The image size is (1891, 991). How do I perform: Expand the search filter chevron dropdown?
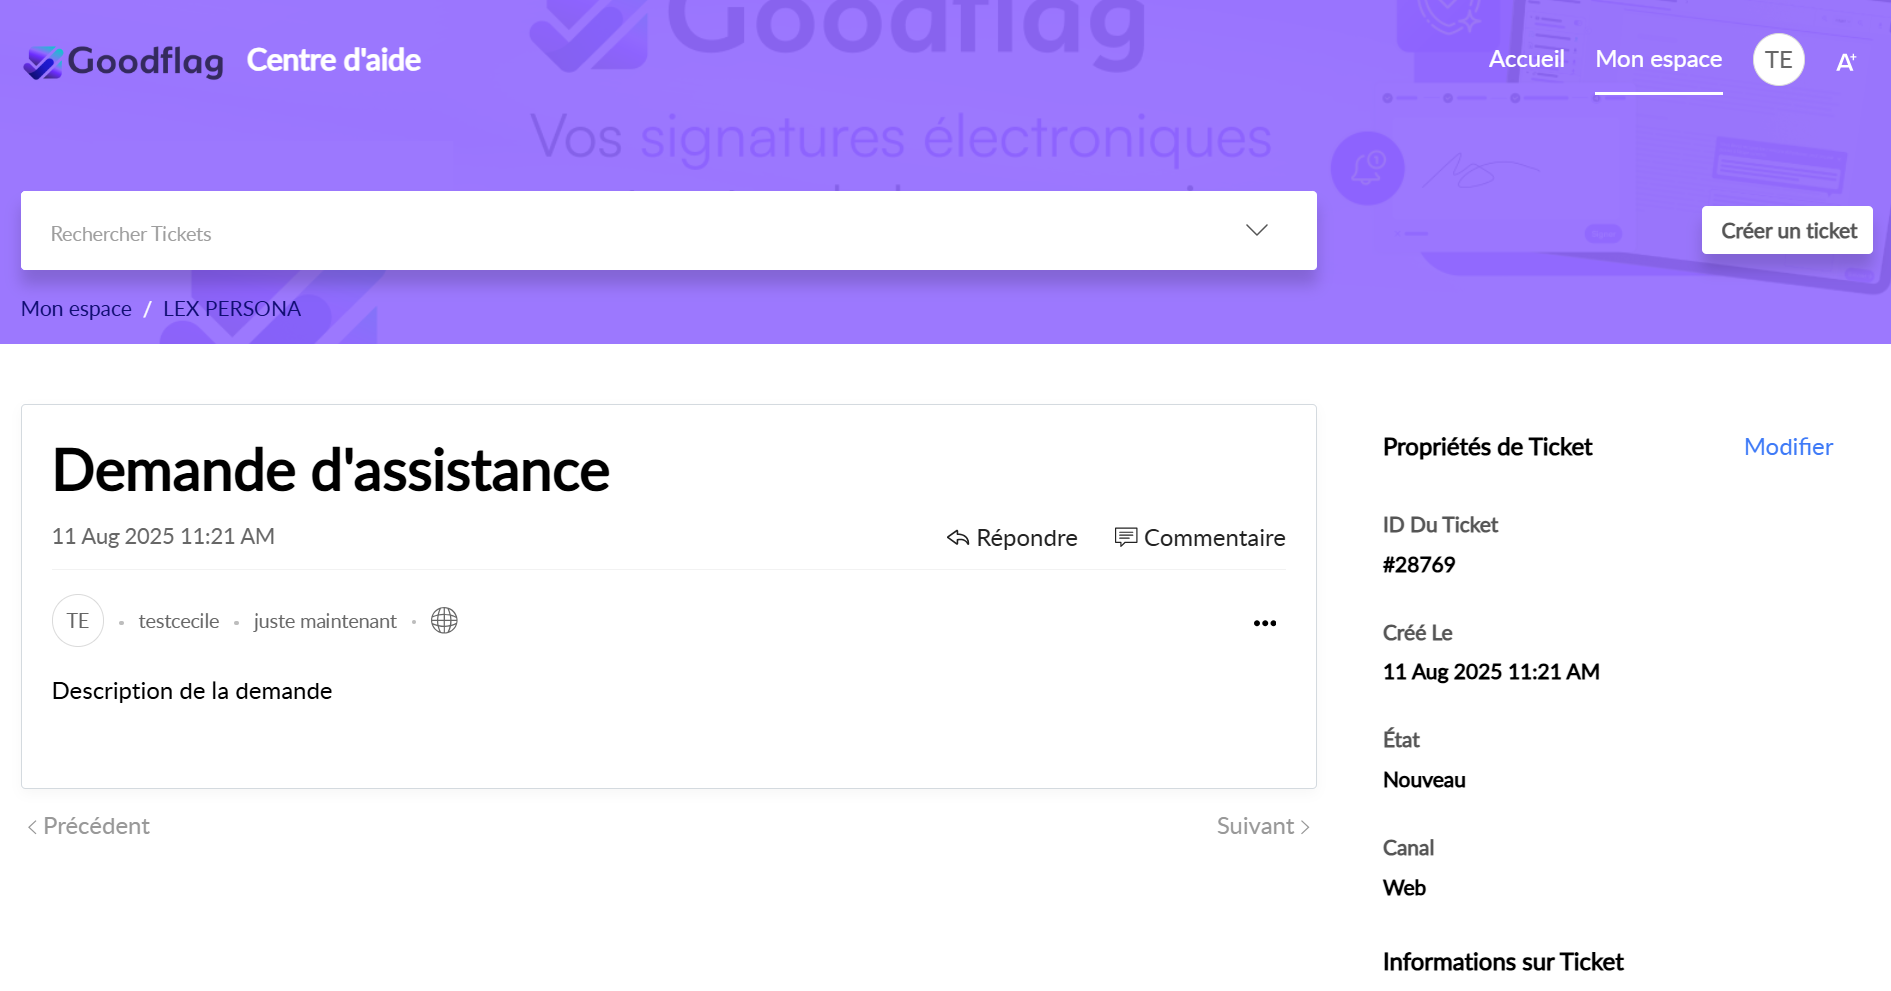1256,231
